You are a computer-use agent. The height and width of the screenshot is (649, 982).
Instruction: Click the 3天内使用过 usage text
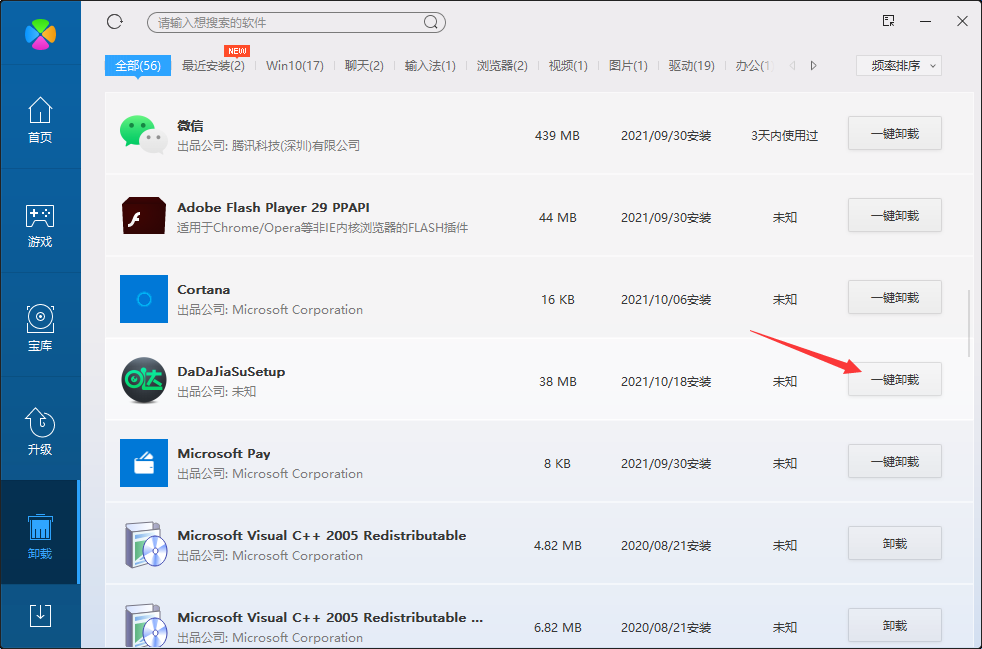tap(785, 135)
